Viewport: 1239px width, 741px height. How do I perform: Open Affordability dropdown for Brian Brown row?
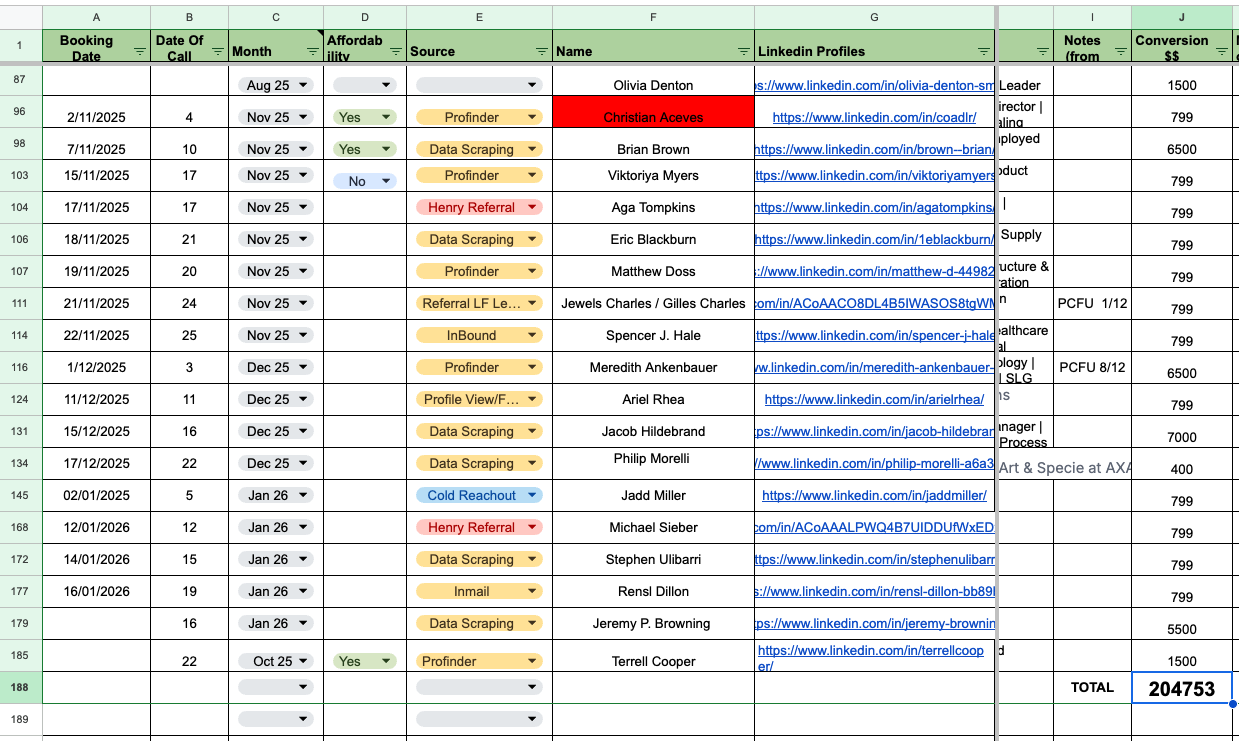(365, 149)
